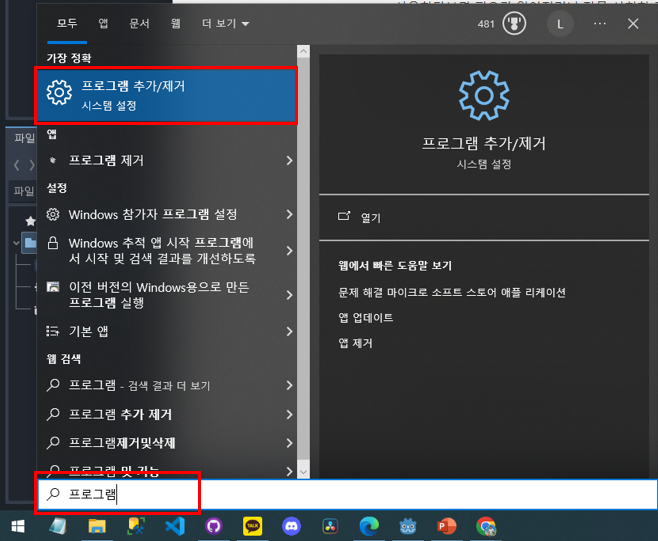Launch Visual Studio Code from taskbar
This screenshot has width=658, height=541.
point(175,526)
